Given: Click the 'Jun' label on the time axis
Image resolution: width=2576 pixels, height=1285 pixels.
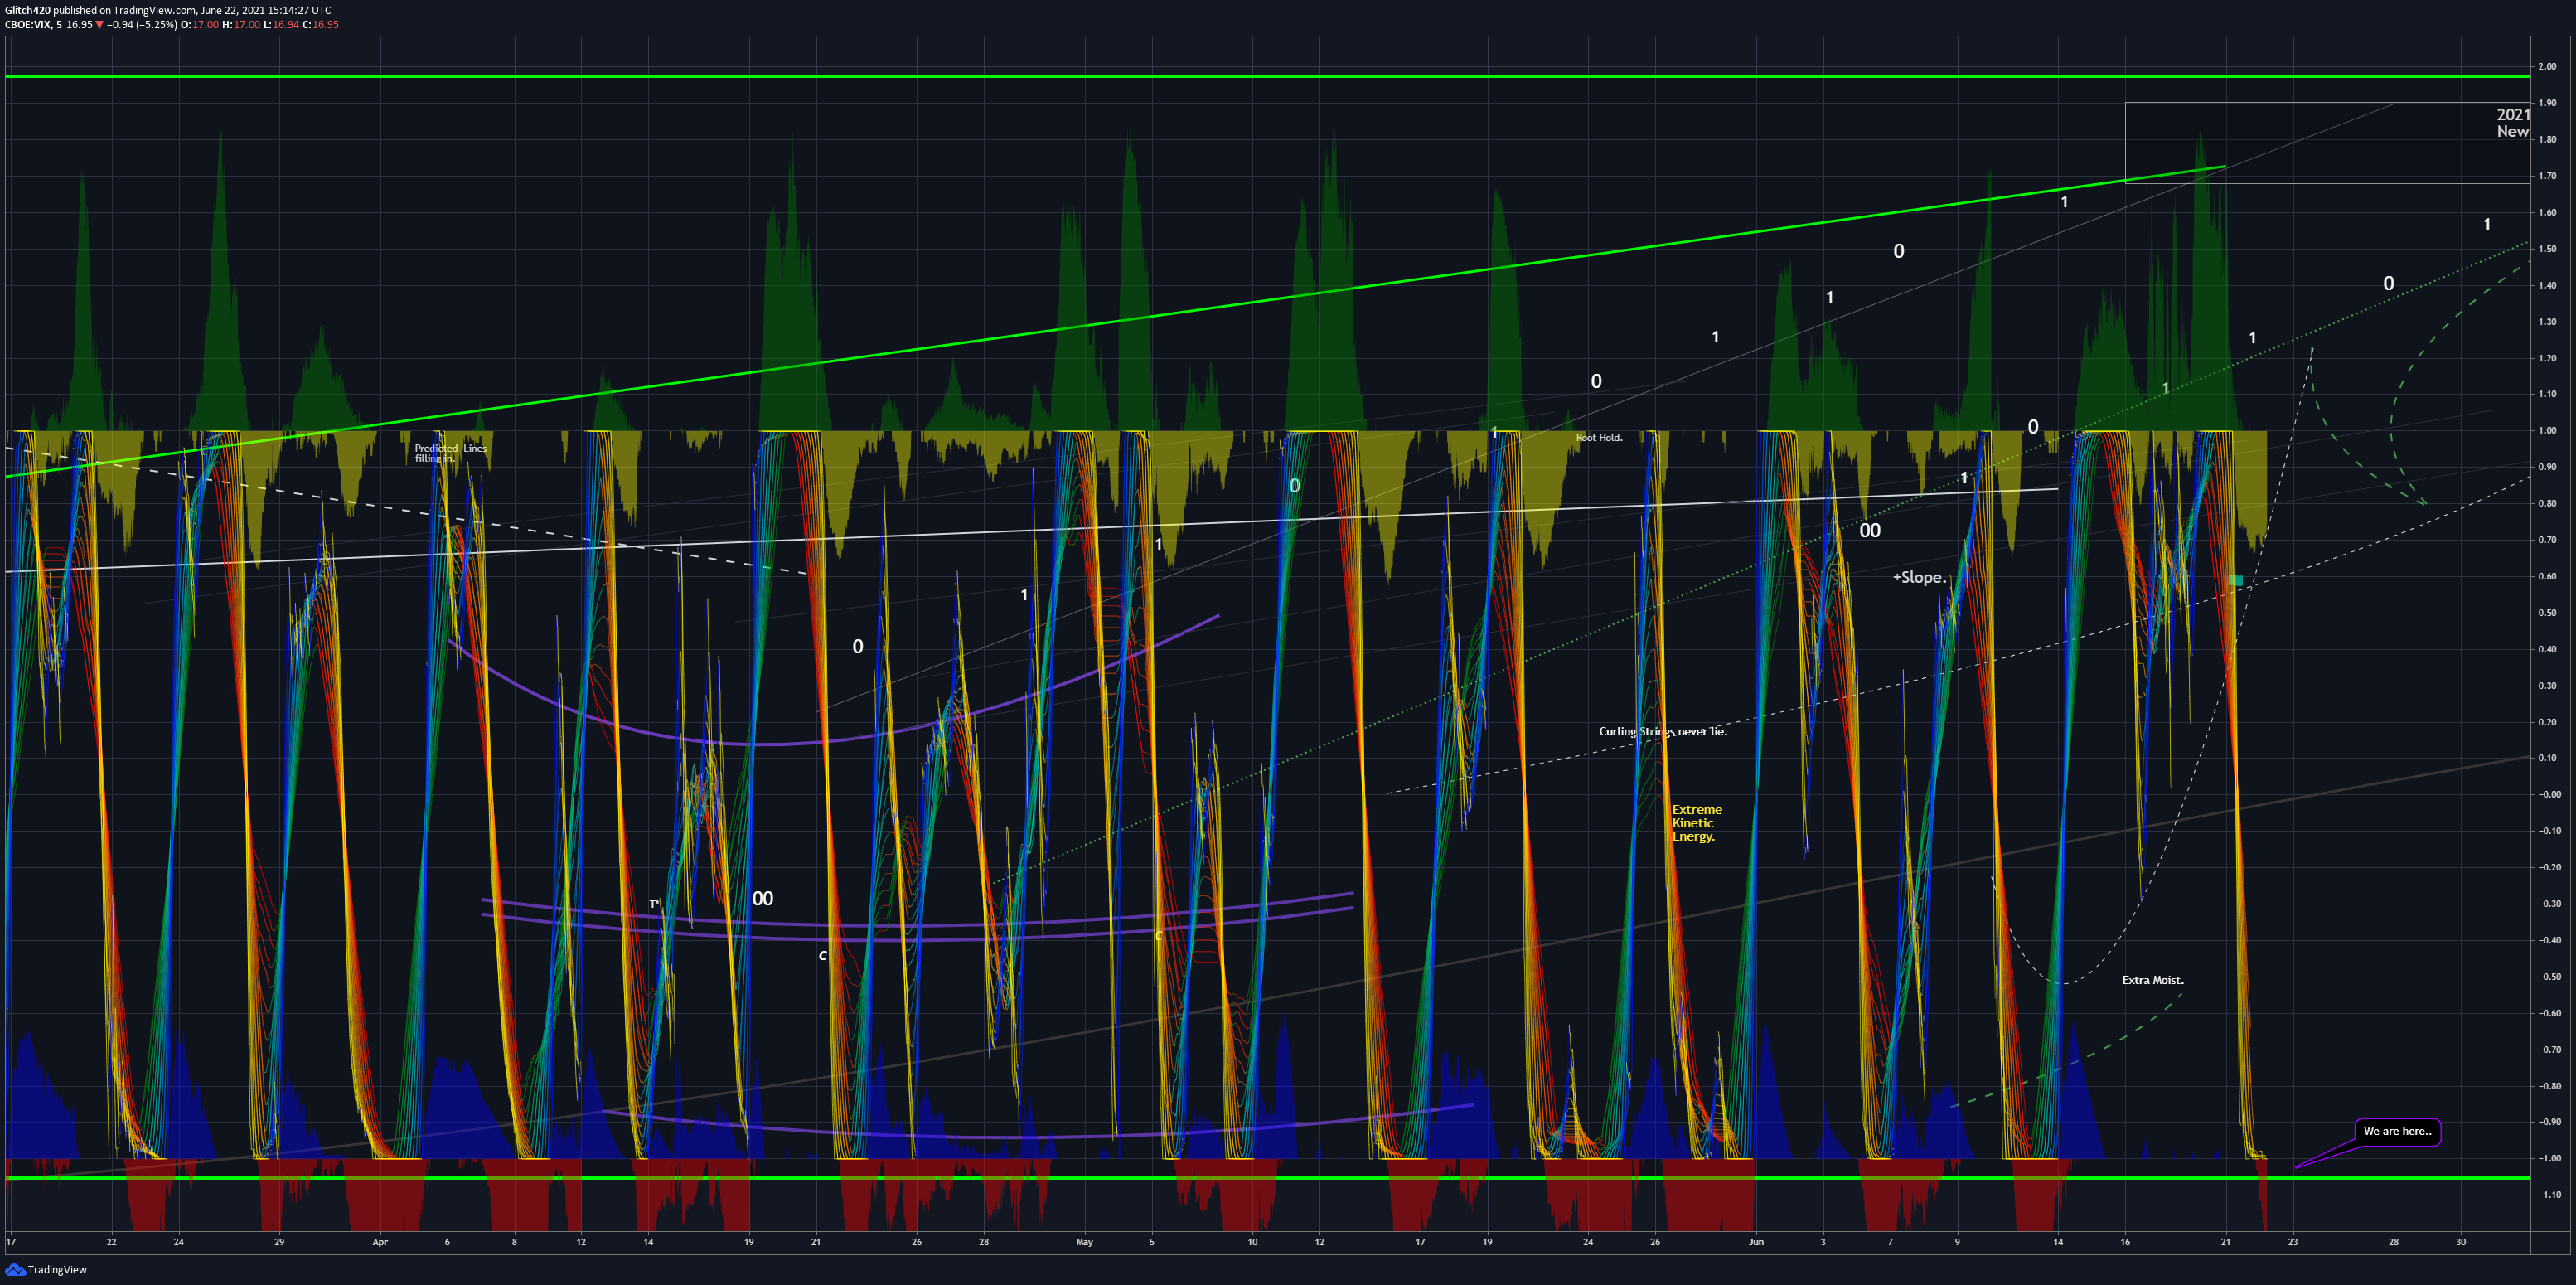Looking at the screenshot, I should pos(1755,1242).
